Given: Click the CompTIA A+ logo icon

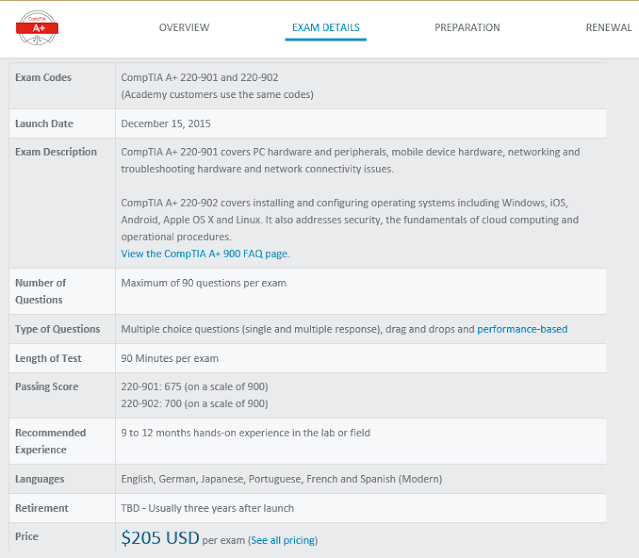Looking at the screenshot, I should point(37,27).
